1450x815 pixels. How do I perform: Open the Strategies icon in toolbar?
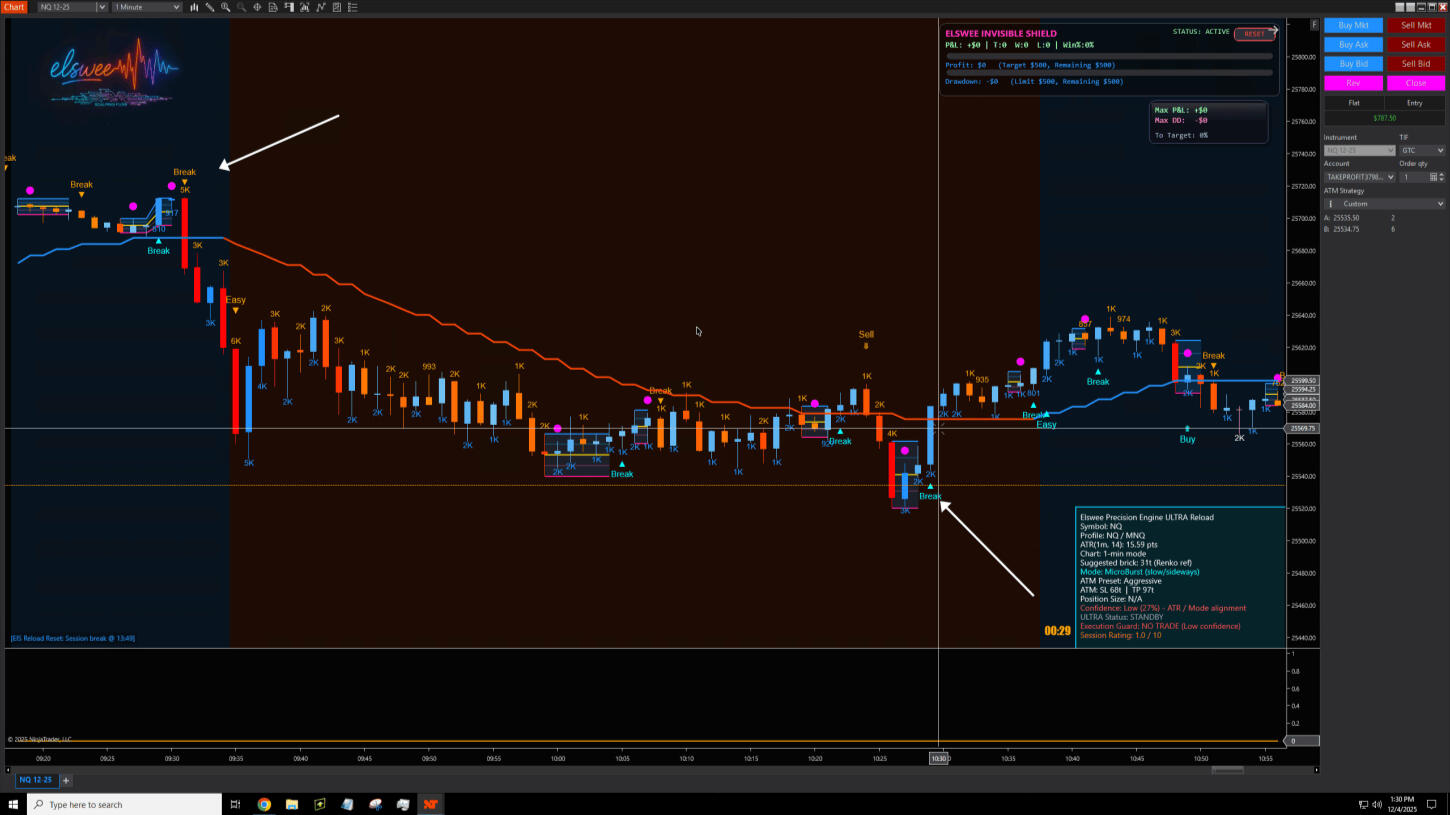tap(321, 7)
